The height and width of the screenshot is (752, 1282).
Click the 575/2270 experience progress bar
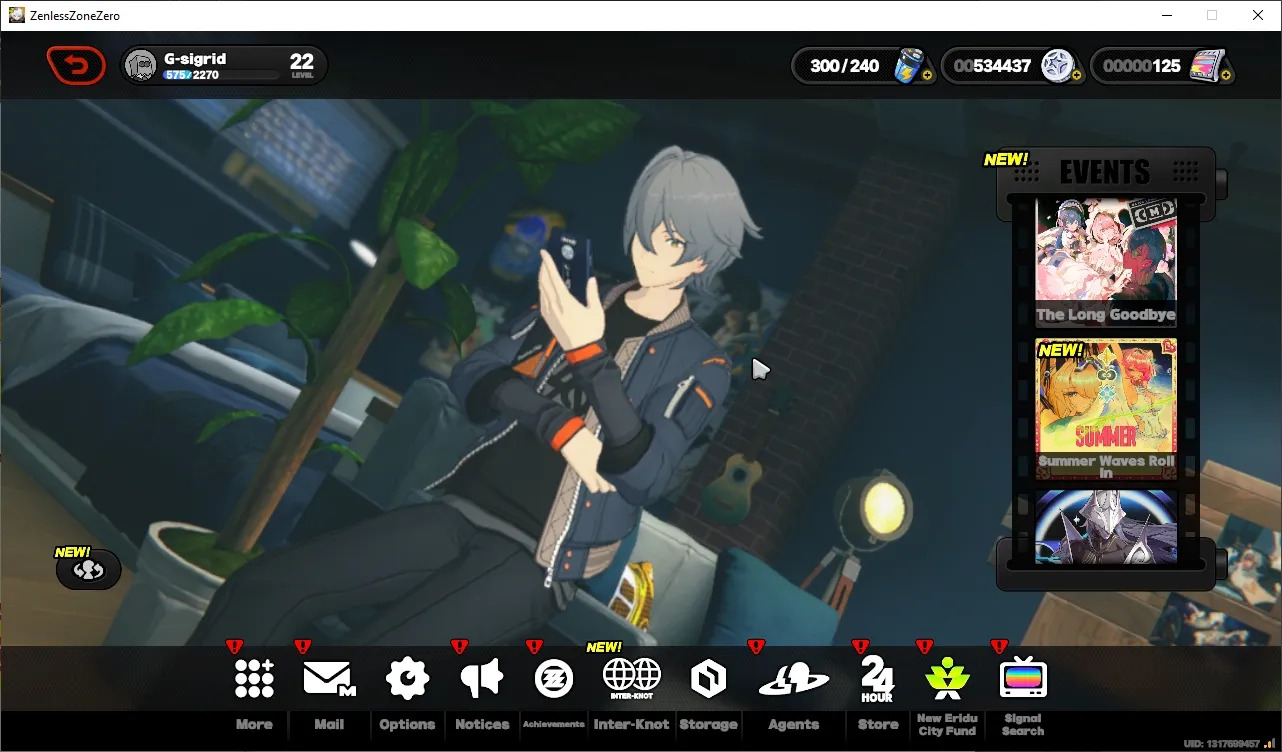click(x=221, y=75)
